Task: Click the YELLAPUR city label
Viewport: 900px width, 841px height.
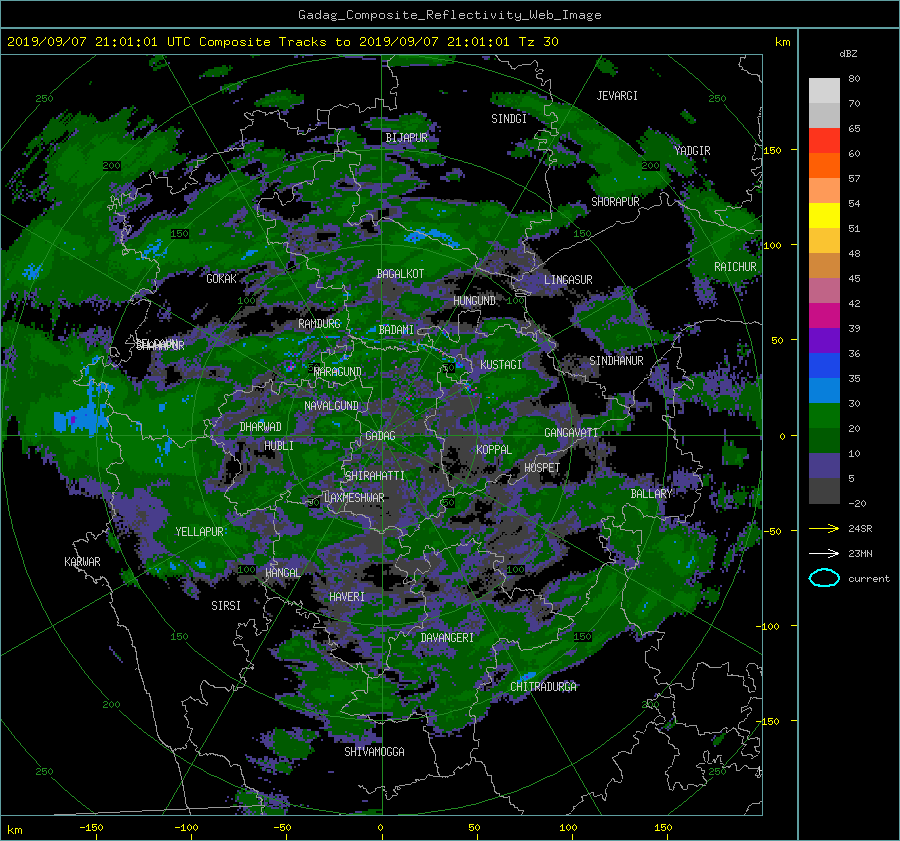Action: pos(199,532)
